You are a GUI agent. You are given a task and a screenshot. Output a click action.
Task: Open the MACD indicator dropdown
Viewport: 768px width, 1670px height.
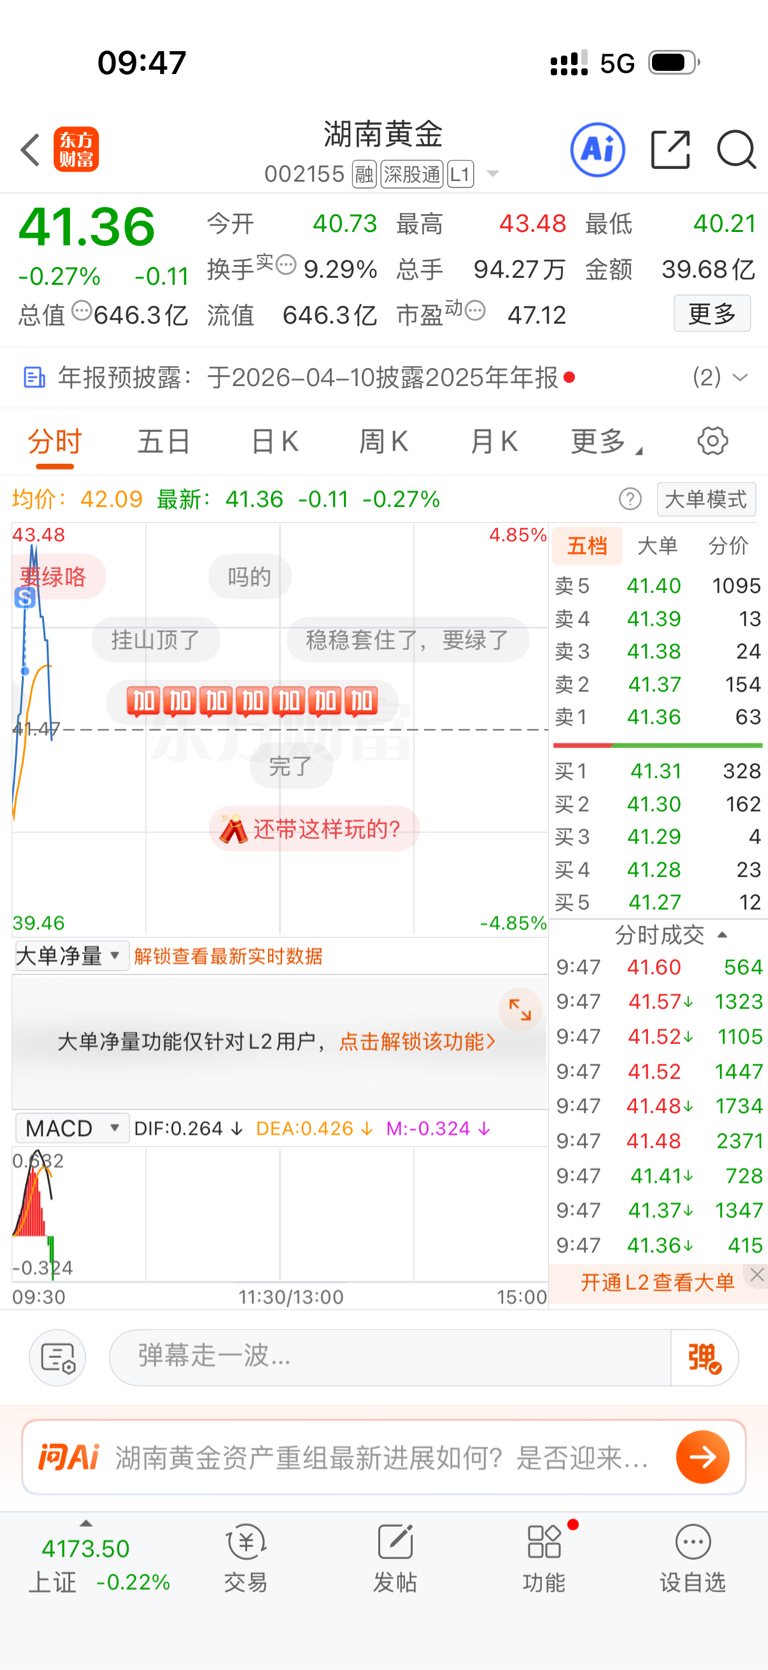(70, 1128)
